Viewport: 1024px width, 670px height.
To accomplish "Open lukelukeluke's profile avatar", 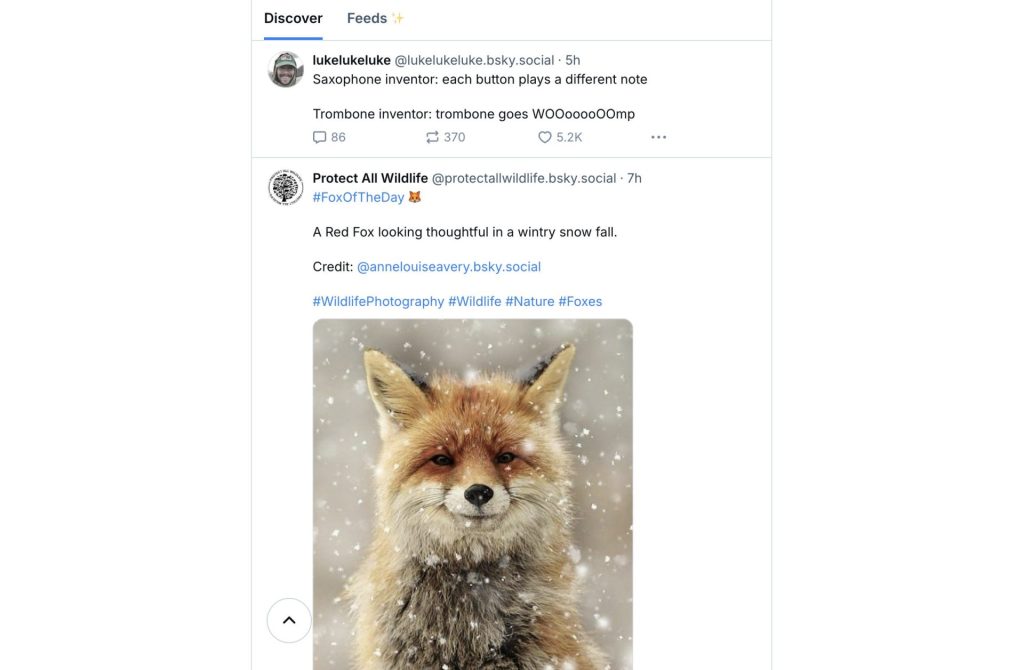I will pyautogui.click(x=285, y=69).
